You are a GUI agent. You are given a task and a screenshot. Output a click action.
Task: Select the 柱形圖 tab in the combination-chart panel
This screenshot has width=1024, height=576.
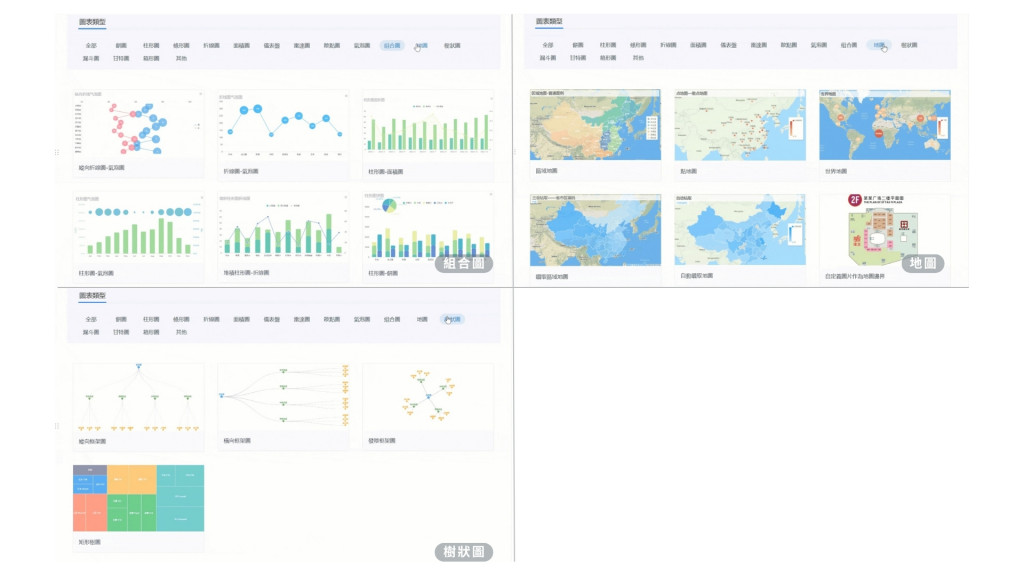coord(151,46)
